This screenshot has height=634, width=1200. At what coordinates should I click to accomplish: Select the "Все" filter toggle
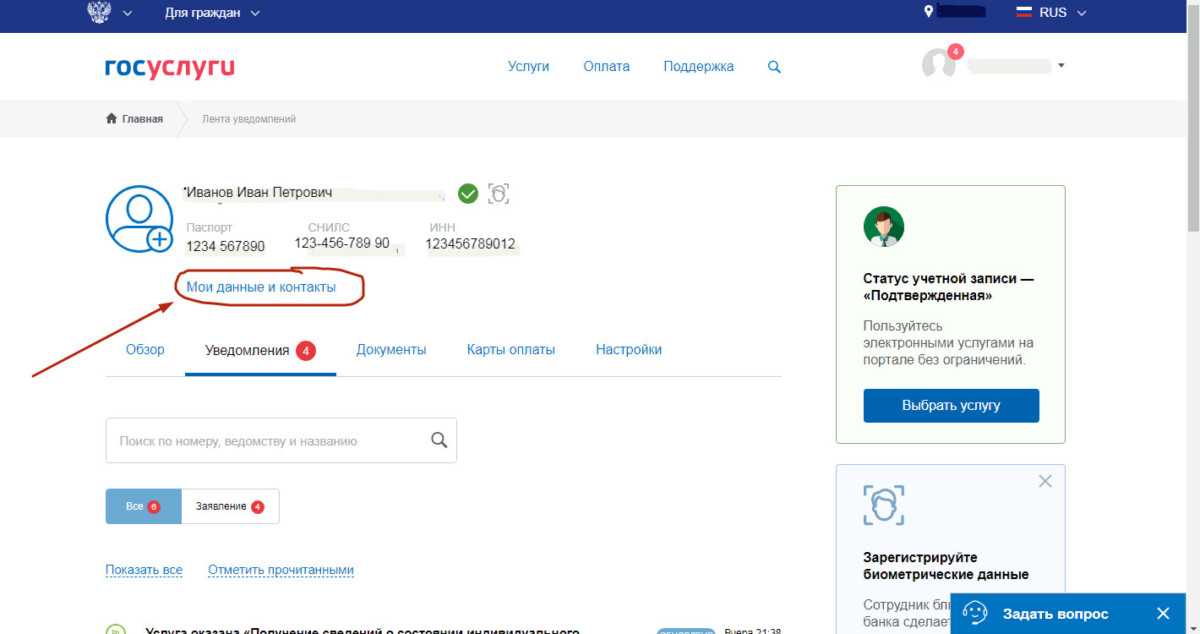tap(143, 506)
